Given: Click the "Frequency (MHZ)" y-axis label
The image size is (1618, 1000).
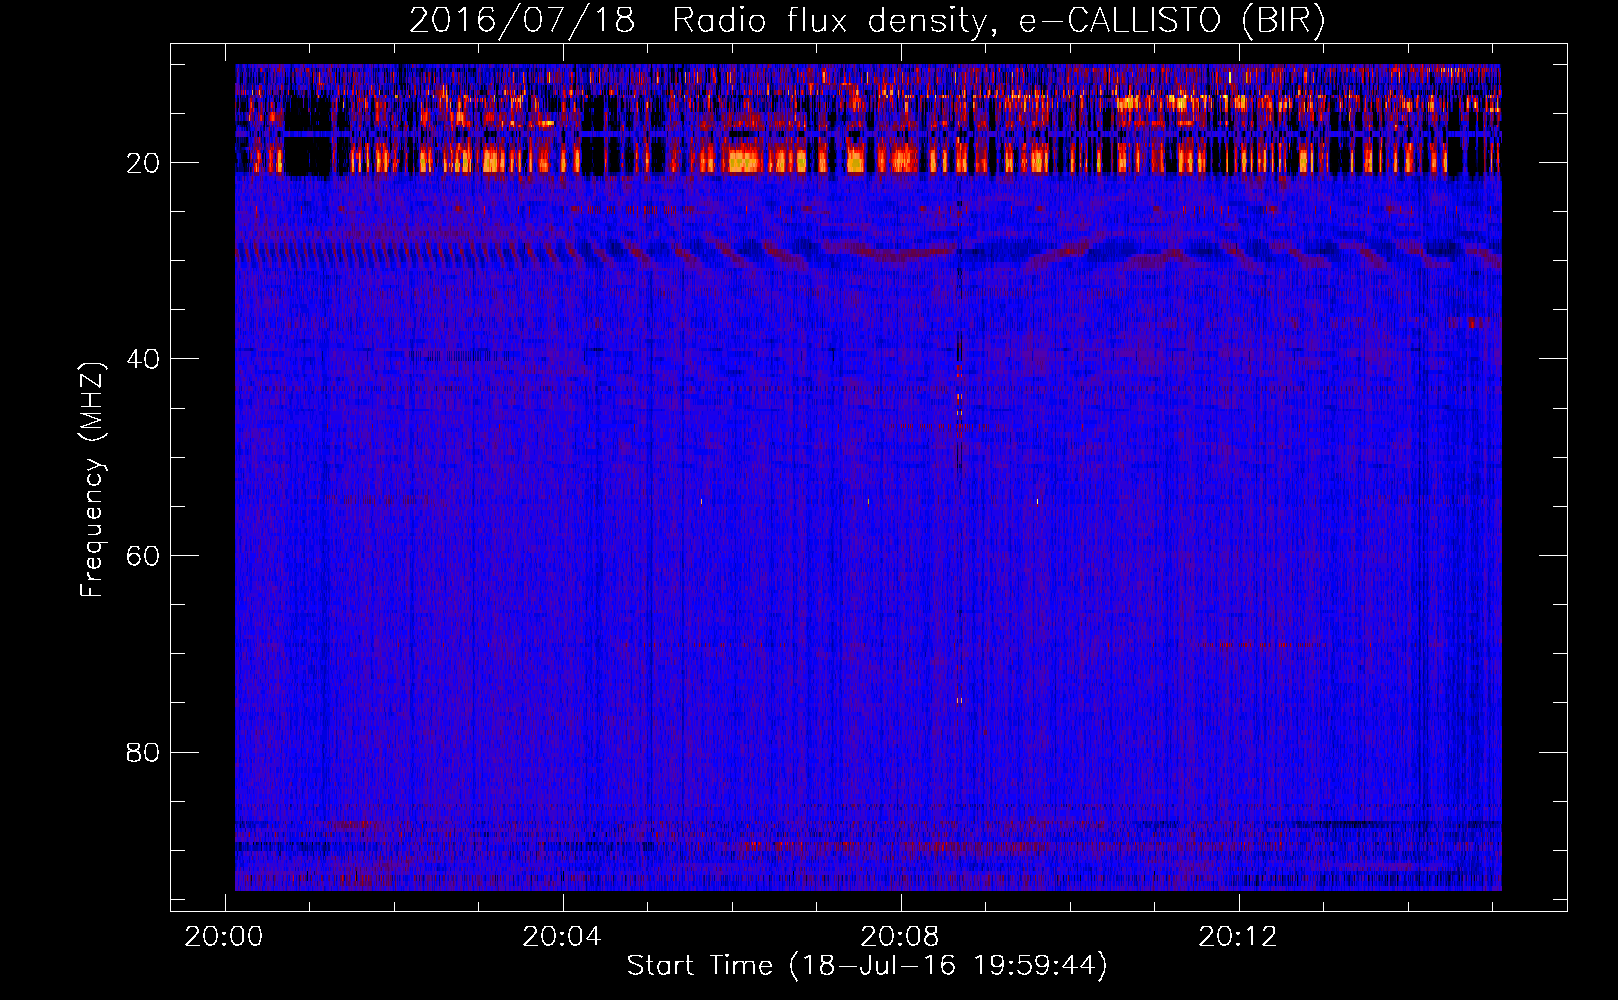Looking at the screenshot, I should tap(92, 480).
